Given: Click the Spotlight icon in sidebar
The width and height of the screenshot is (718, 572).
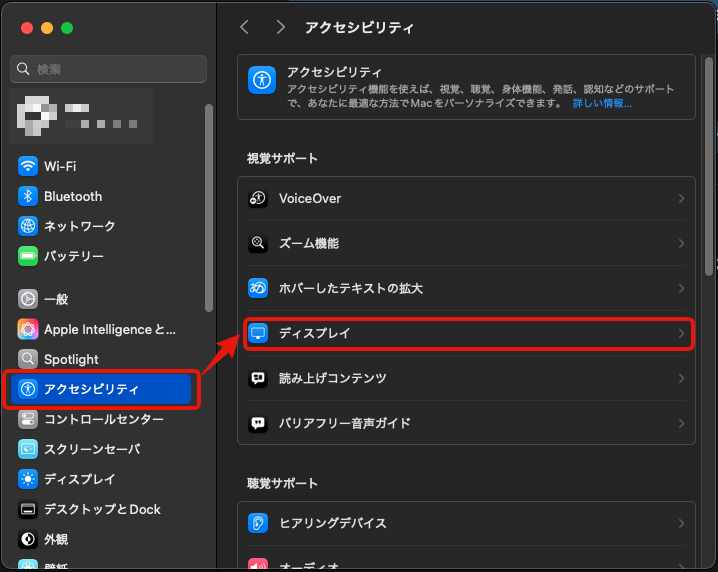Looking at the screenshot, I should (28, 359).
